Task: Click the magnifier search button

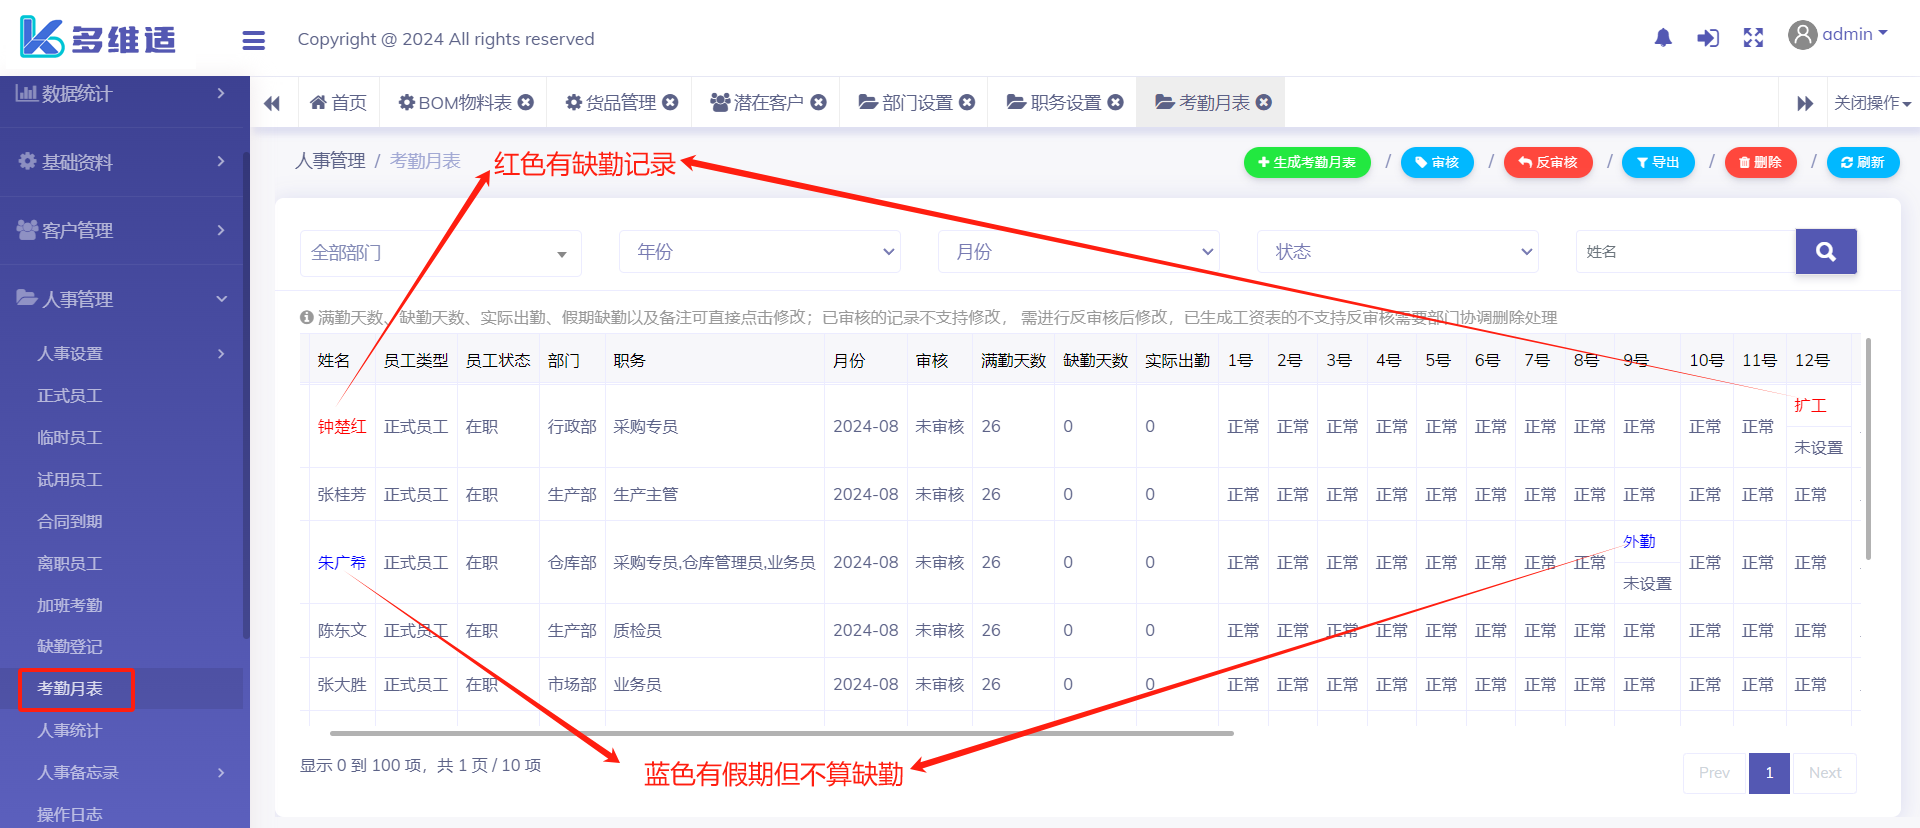Action: point(1825,252)
